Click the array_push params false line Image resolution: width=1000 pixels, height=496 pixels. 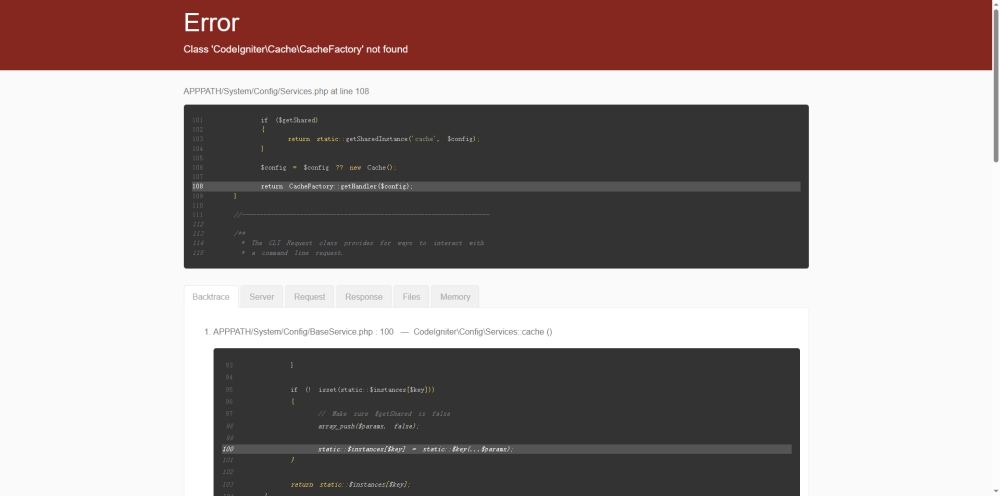click(368, 426)
